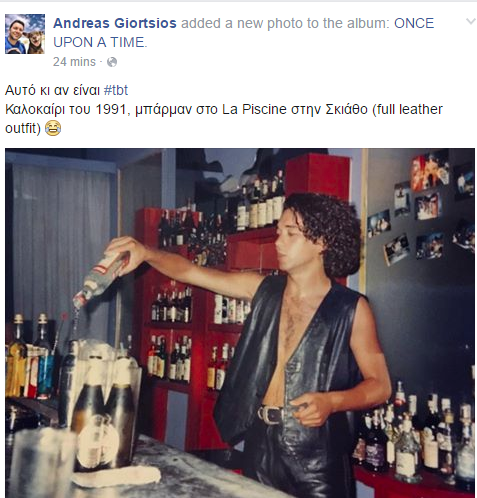The height and width of the screenshot is (498, 477).
Task: Click the tilted vodka bottle in photo
Action: coord(100,277)
